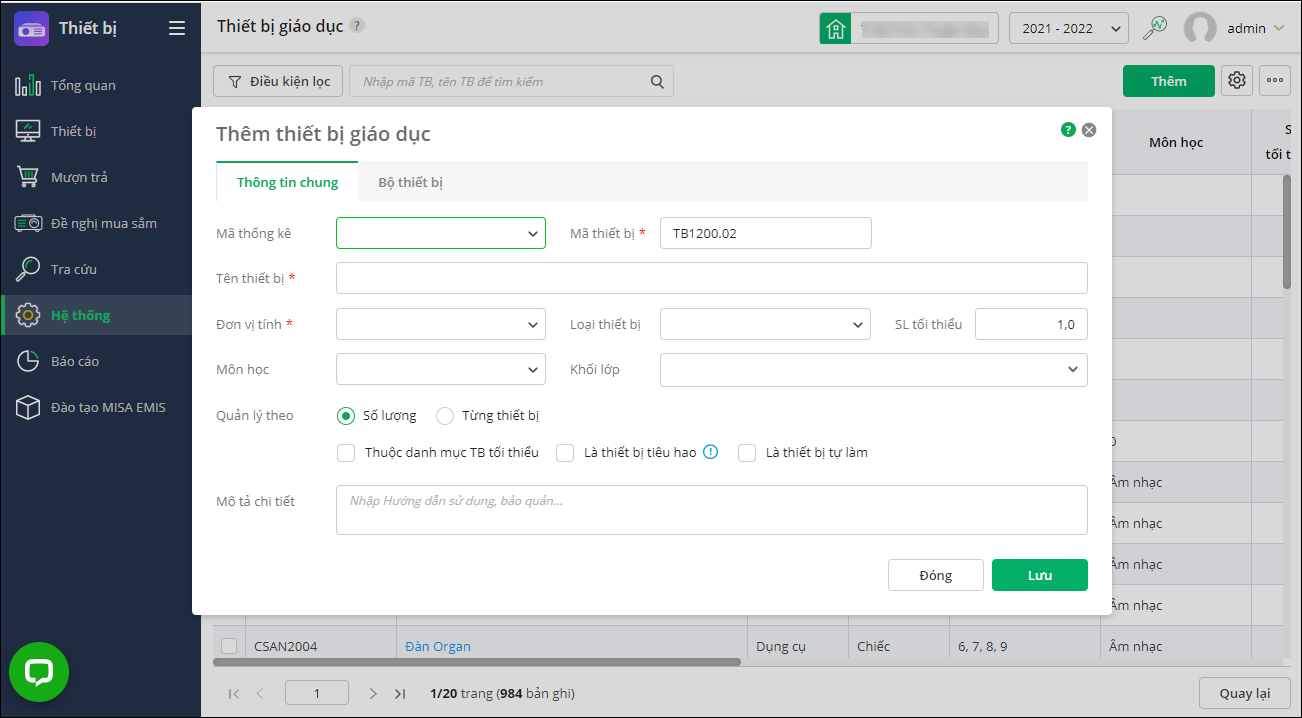Image resolution: width=1302 pixels, height=718 pixels.
Task: Select the Thông tin chung tab
Action: click(287, 183)
